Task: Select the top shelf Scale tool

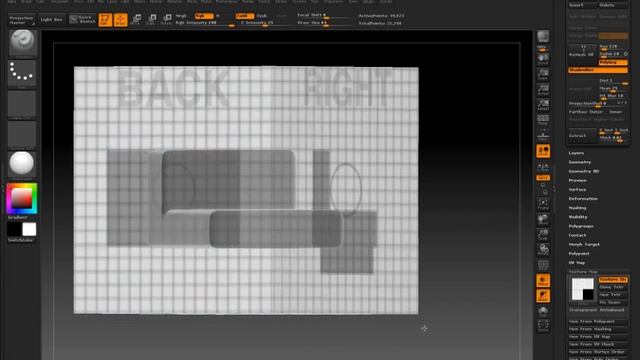Action: pos(151,20)
